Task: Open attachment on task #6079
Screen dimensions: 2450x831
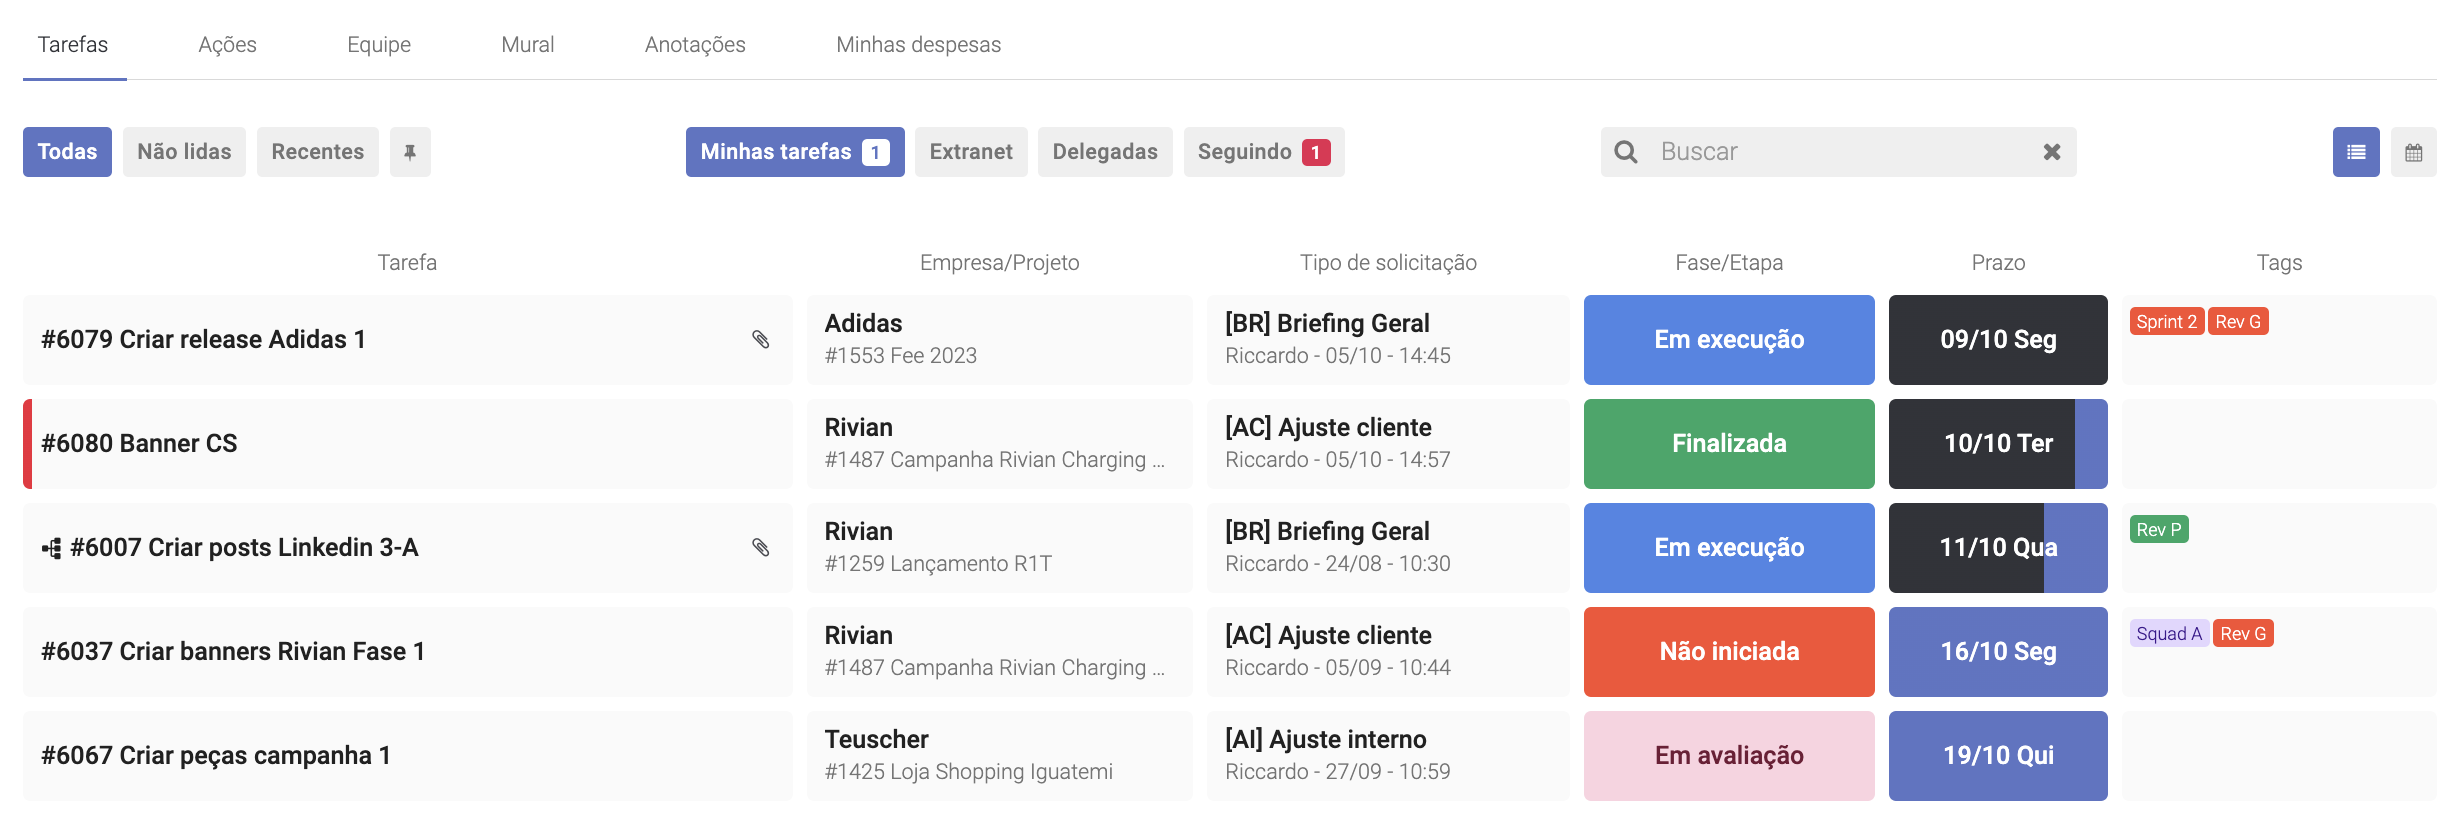Action: click(761, 340)
